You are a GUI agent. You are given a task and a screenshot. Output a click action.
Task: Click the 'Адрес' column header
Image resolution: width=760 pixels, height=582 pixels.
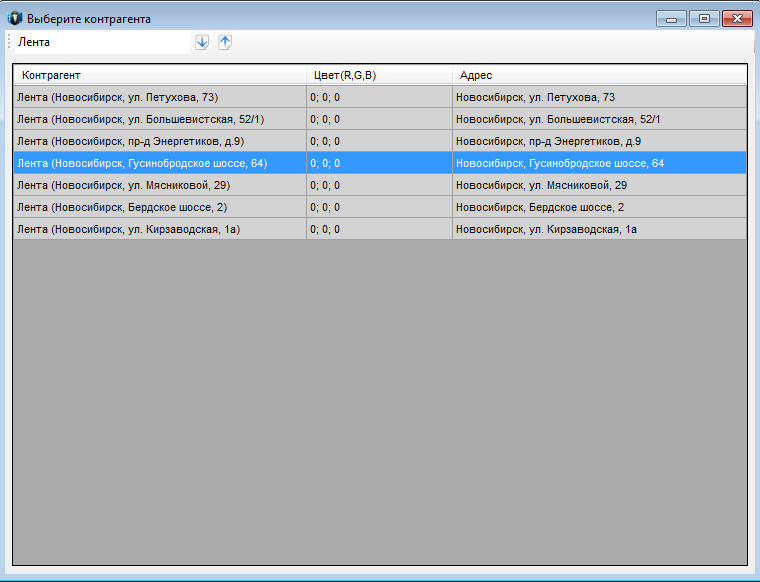[x=600, y=75]
